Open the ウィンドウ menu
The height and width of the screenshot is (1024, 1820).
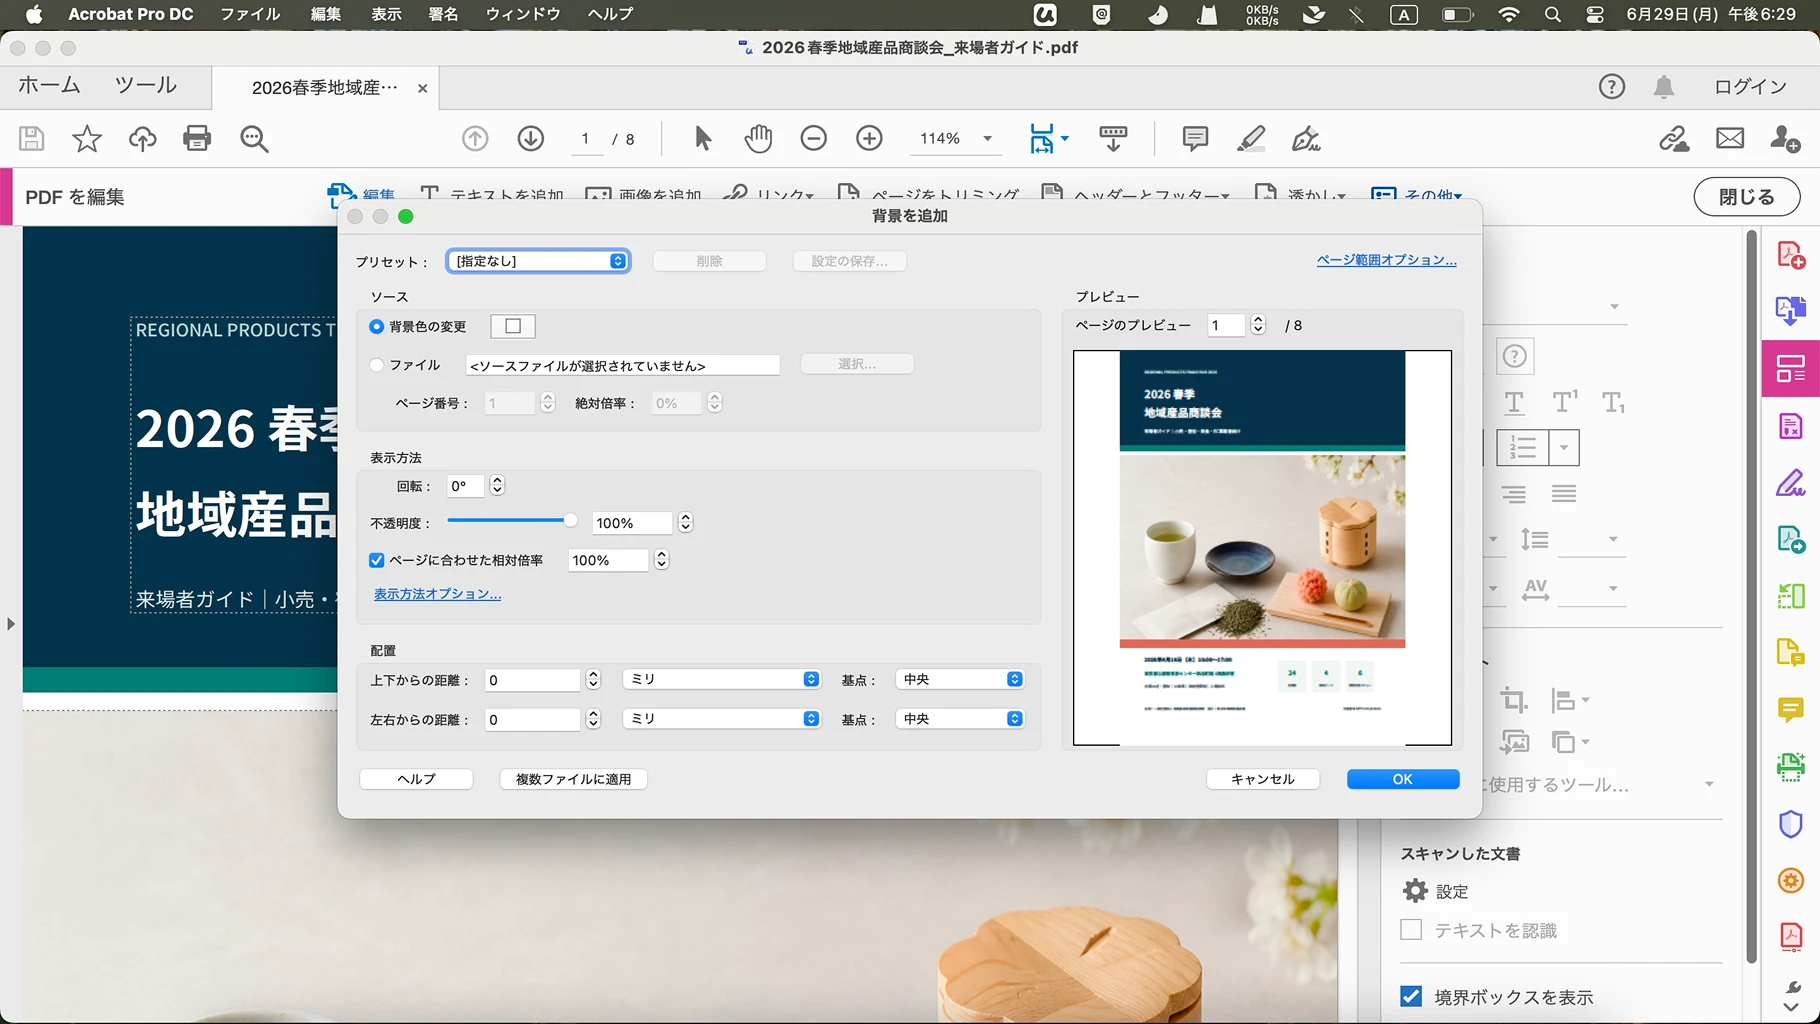tap(523, 14)
